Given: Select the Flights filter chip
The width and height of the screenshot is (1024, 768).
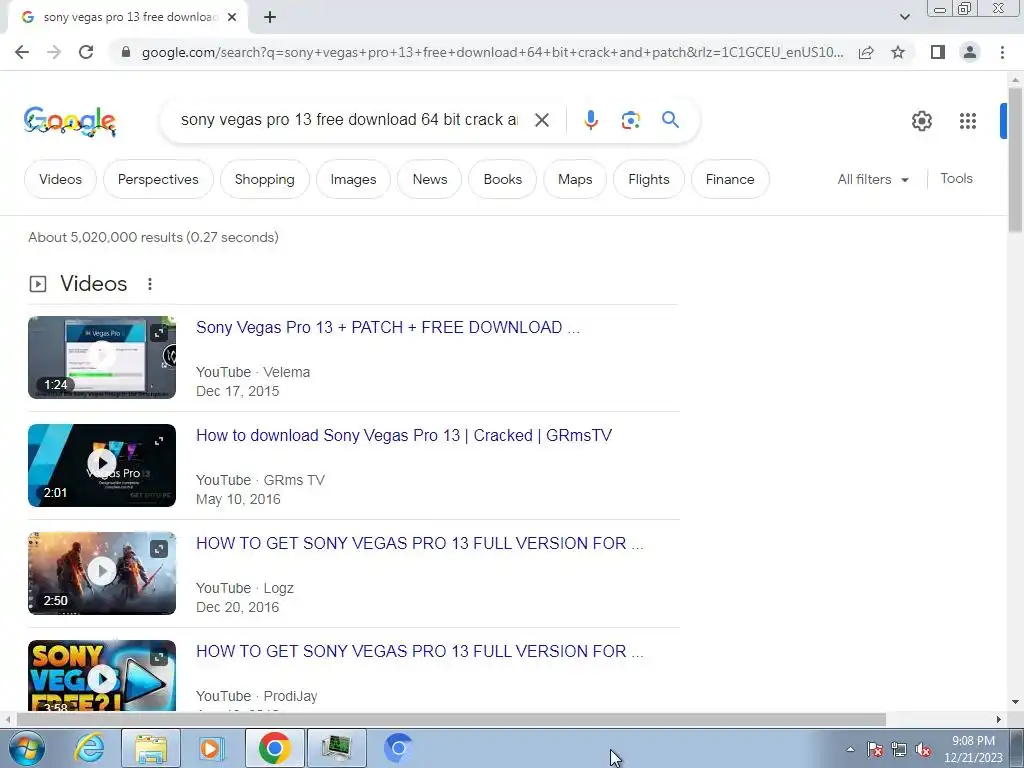Looking at the screenshot, I should tap(648, 180).
